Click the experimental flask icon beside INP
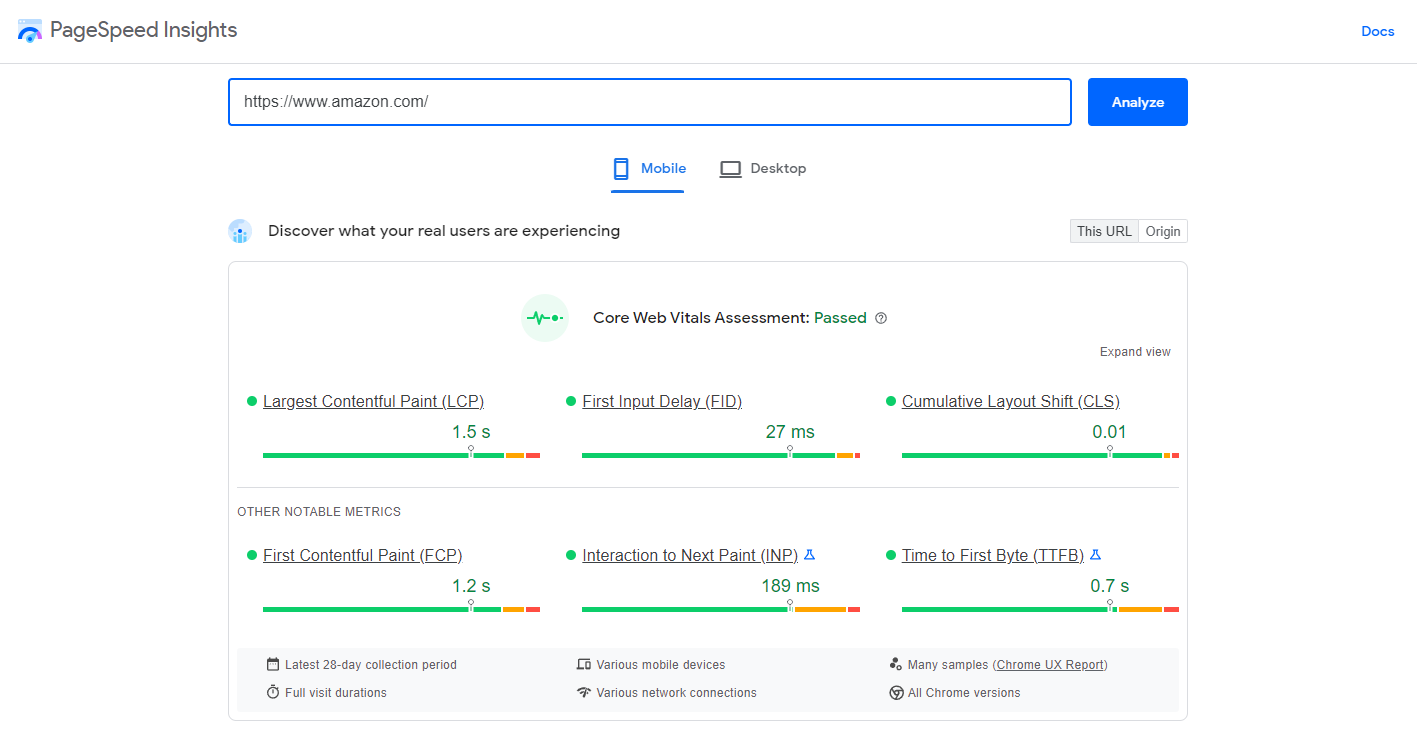Image resolution: width=1417 pixels, height=743 pixels. tap(810, 555)
